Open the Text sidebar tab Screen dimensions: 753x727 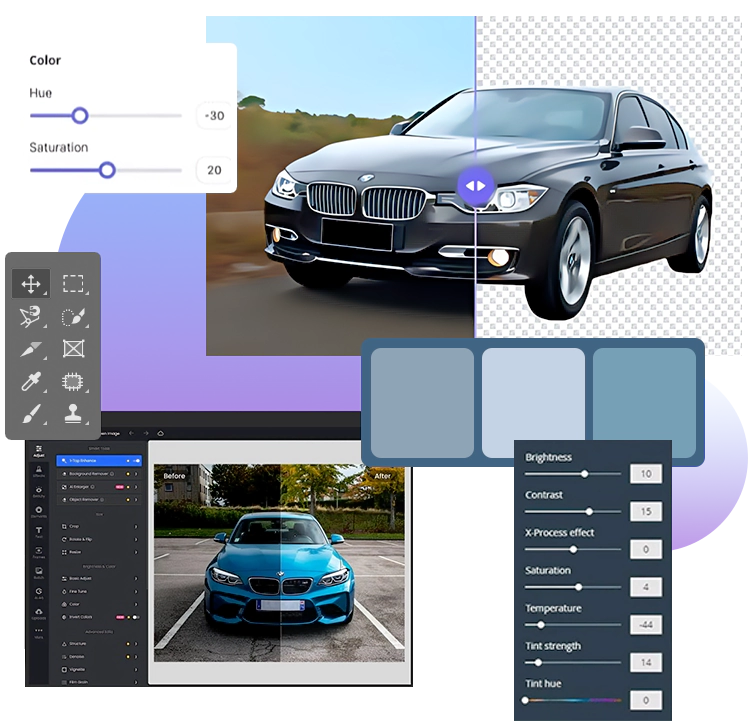click(x=39, y=532)
